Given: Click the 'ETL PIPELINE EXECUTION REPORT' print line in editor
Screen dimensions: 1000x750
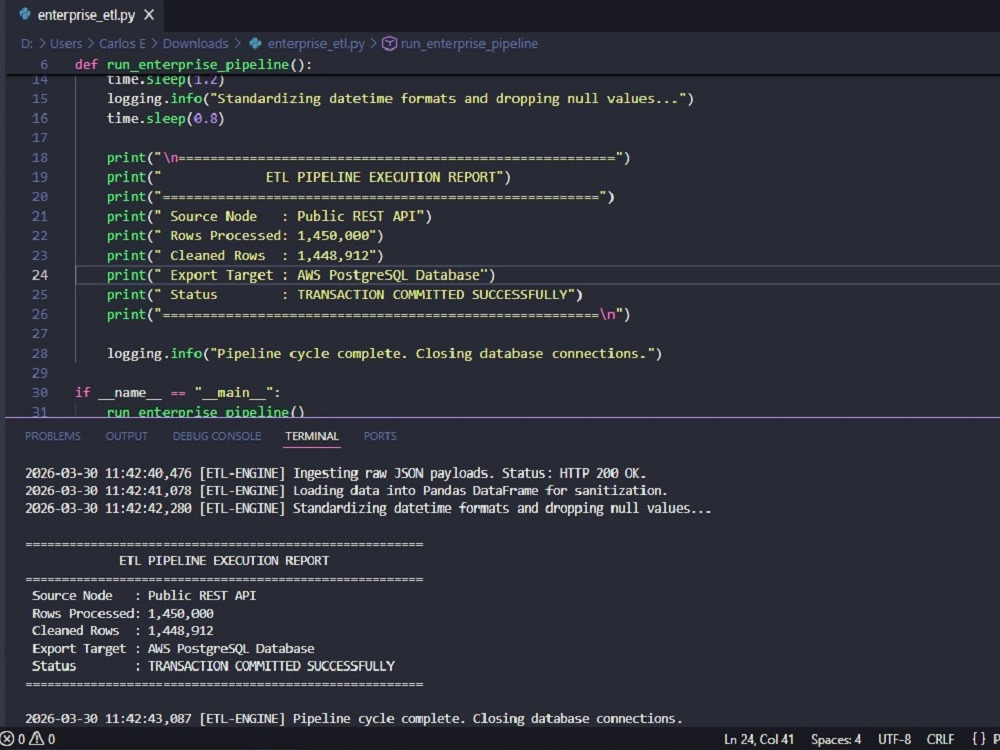Looking at the screenshot, I should (x=309, y=177).
